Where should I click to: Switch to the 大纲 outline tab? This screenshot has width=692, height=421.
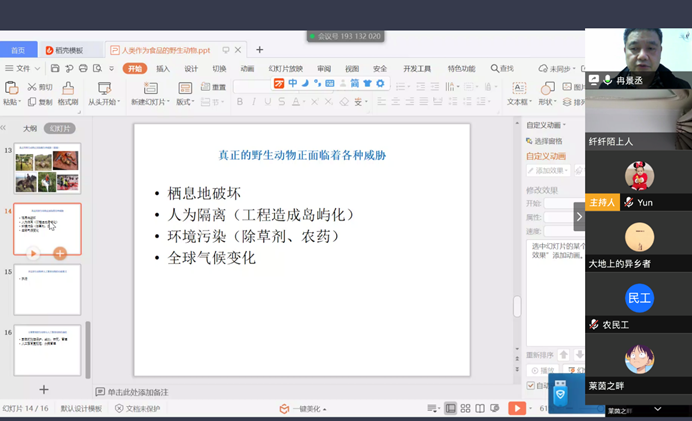click(30, 128)
